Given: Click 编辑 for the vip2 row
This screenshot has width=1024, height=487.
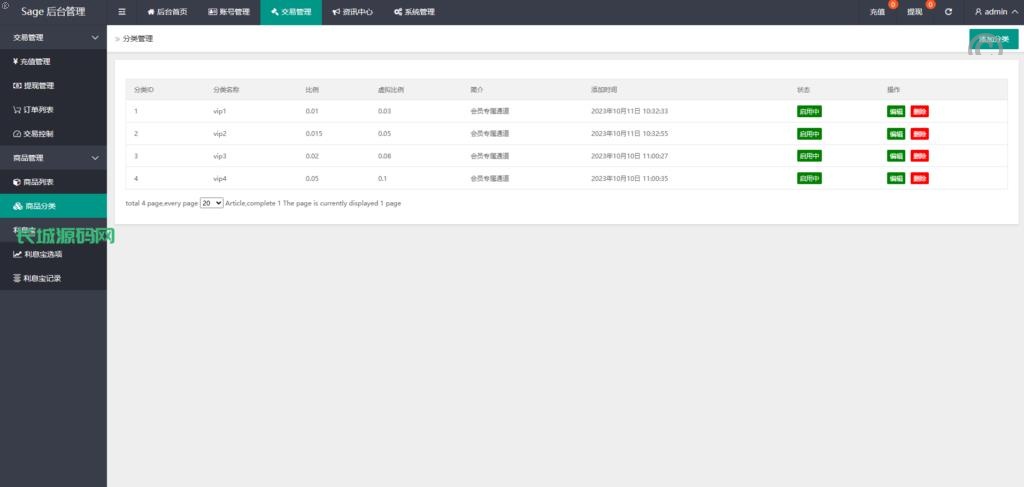Looking at the screenshot, I should (896, 134).
